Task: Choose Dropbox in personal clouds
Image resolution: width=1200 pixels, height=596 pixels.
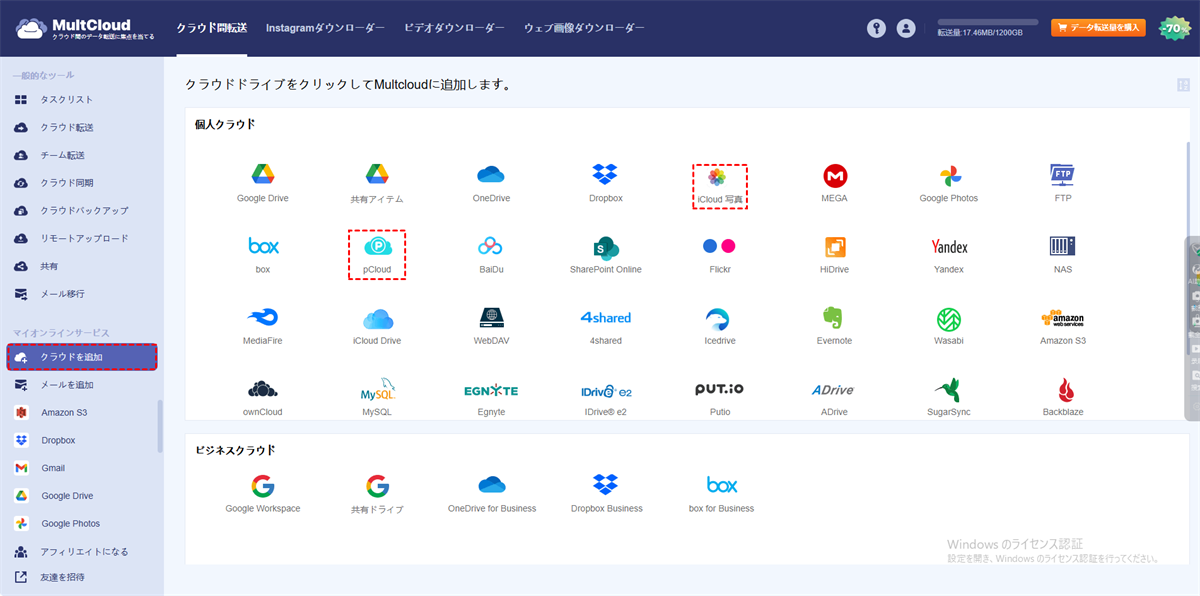Action: (605, 175)
